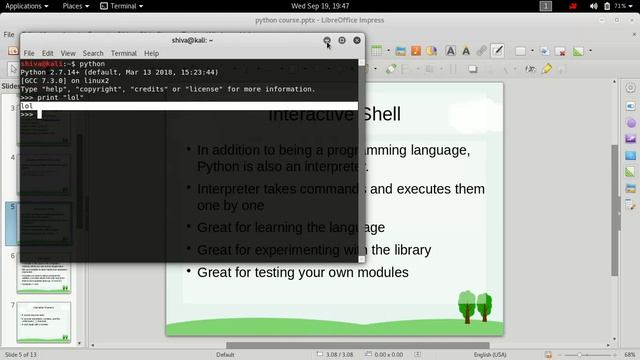Image resolution: width=640 pixels, height=360 pixels.
Task: Click the scroll-down arrow of slide panel
Action: coord(79,344)
